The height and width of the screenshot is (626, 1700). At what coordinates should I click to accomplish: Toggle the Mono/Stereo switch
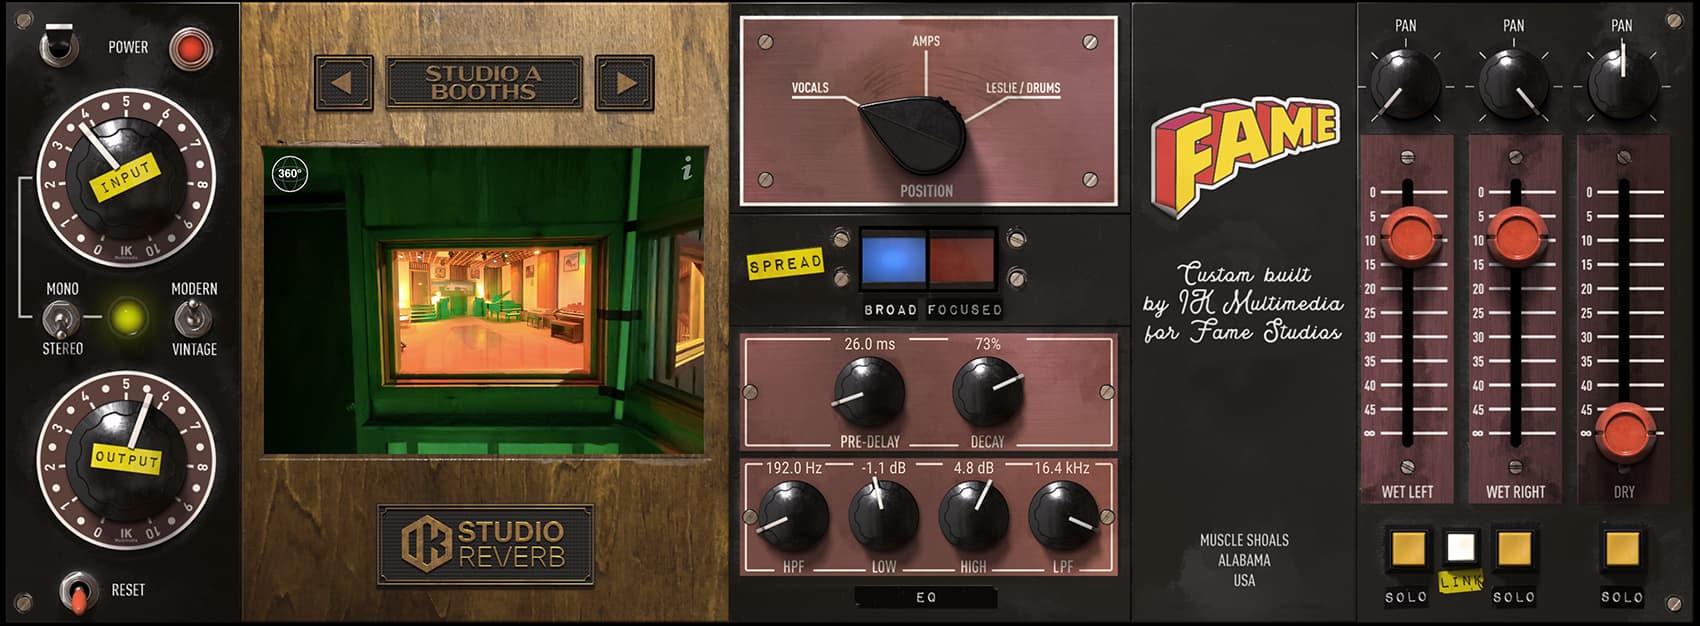click(61, 319)
